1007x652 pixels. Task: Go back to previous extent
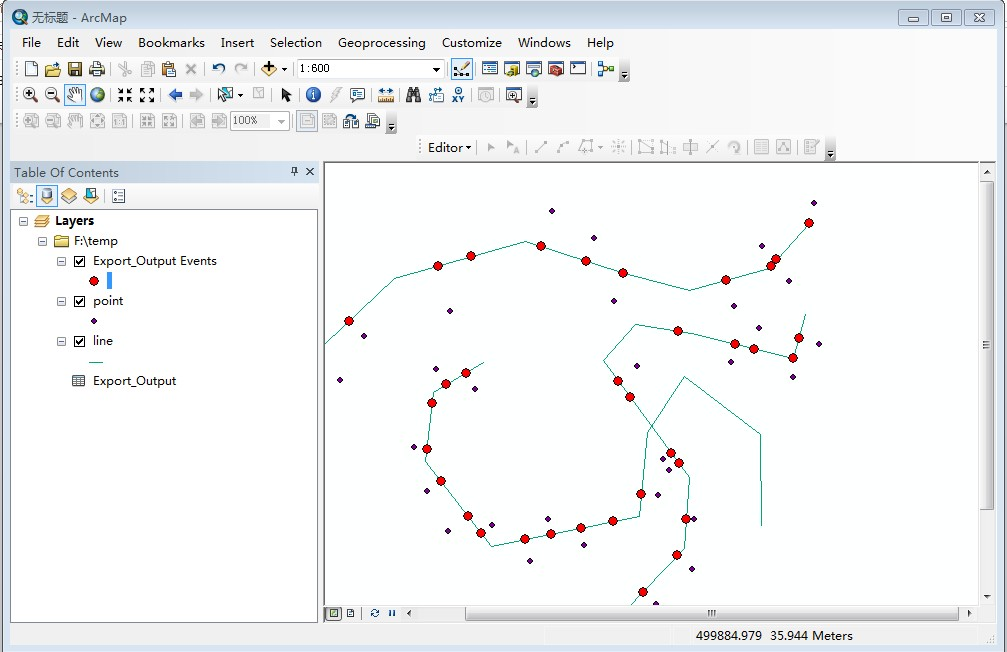coord(175,95)
